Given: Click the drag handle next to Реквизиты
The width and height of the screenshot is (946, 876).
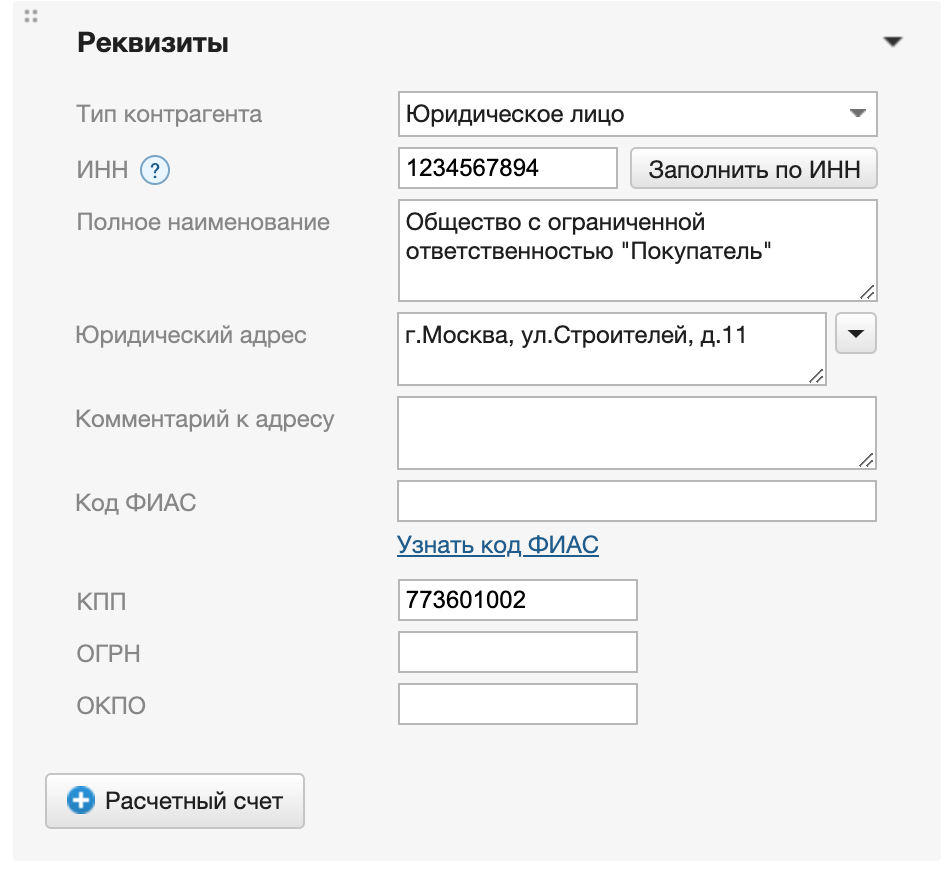Looking at the screenshot, I should [x=31, y=17].
